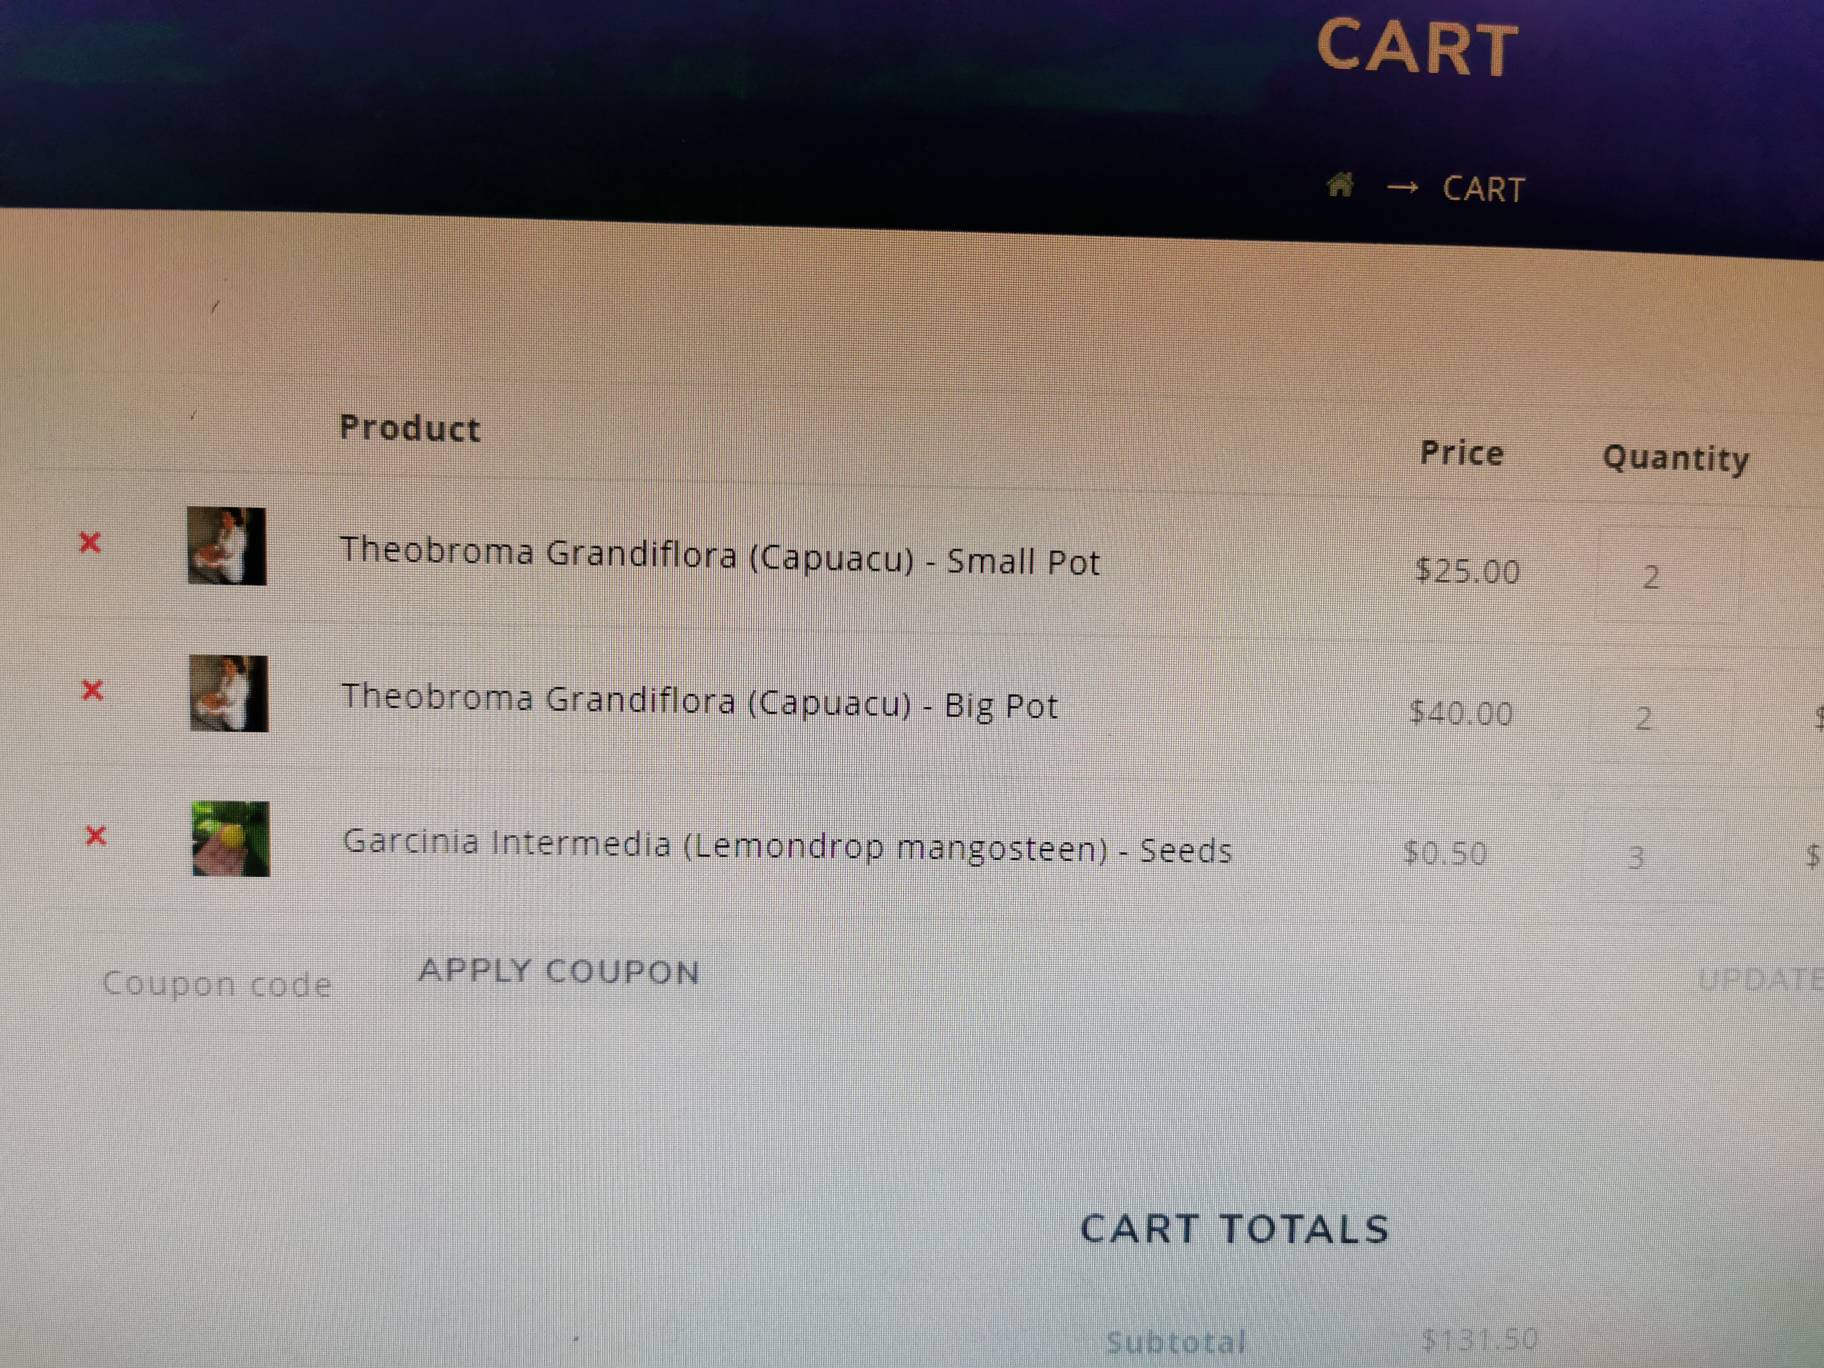Open Theobroma Grandiflora Small Pot product link

coord(719,556)
